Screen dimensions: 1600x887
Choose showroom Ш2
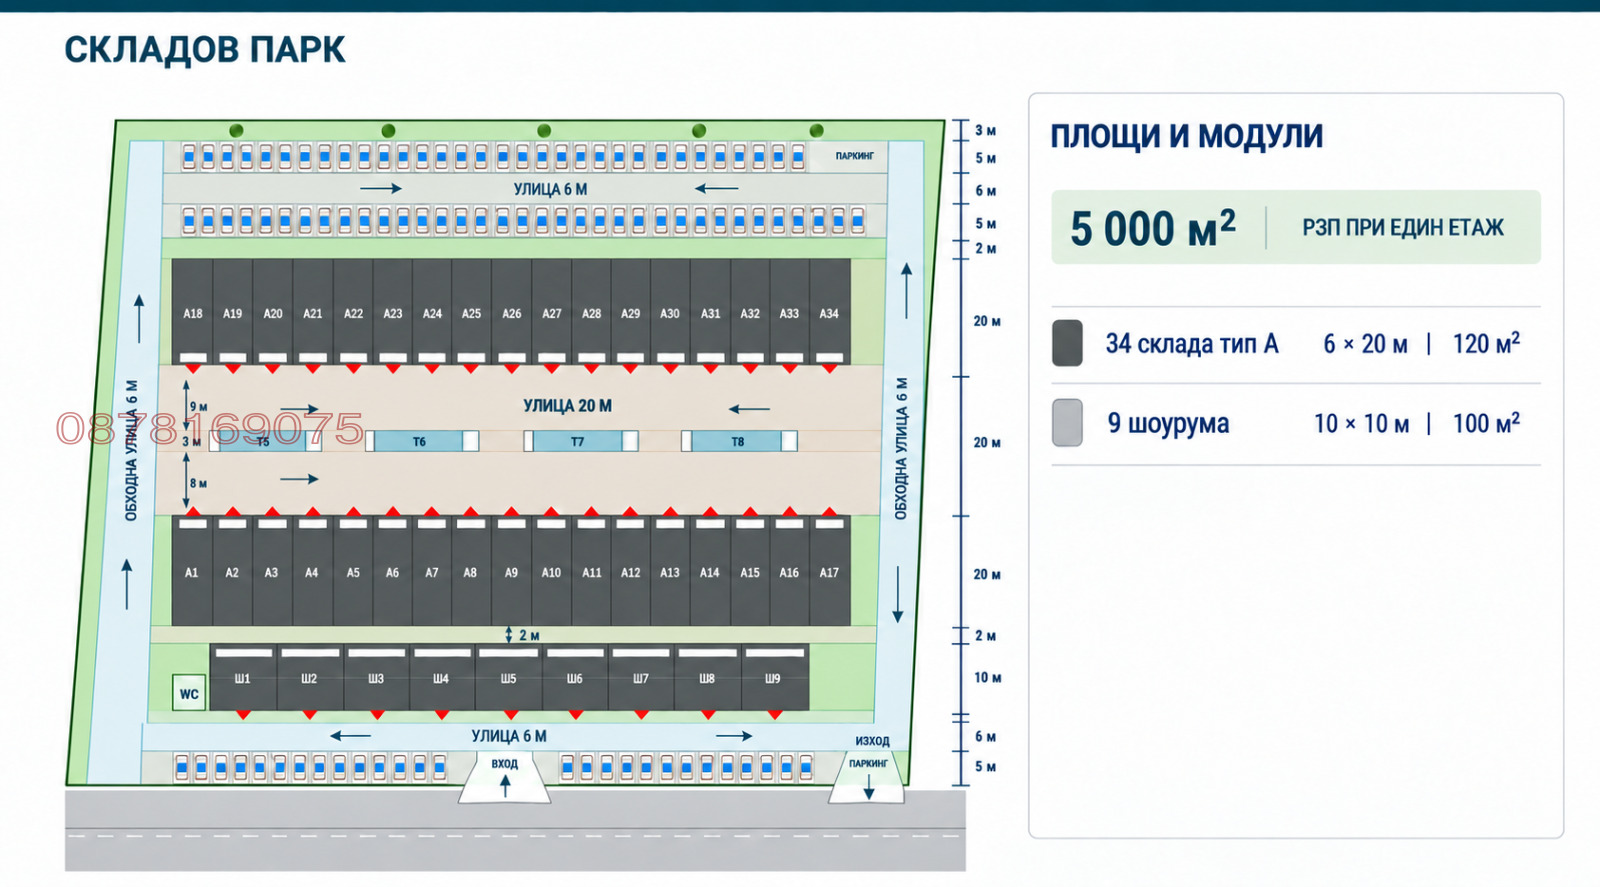click(x=309, y=678)
